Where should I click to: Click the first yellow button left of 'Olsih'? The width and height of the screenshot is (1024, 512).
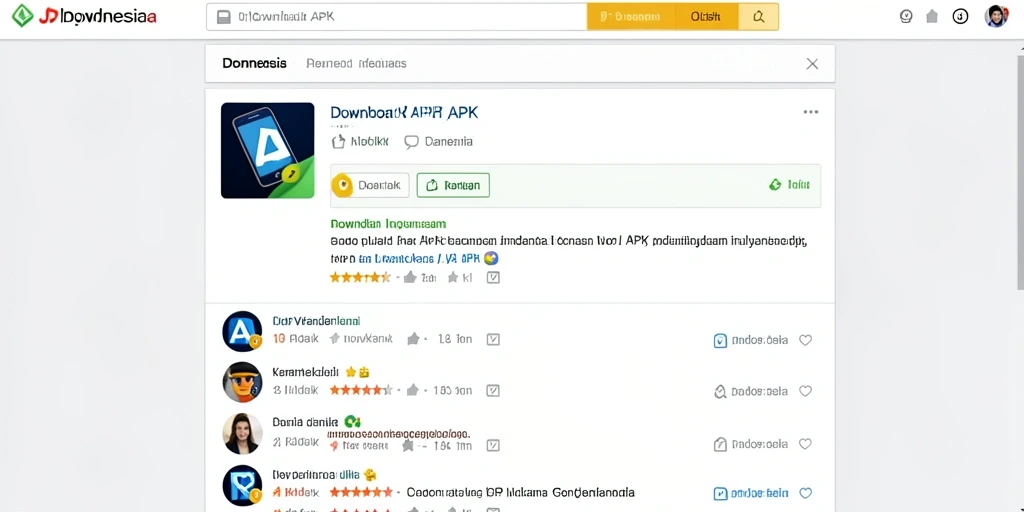[630, 17]
